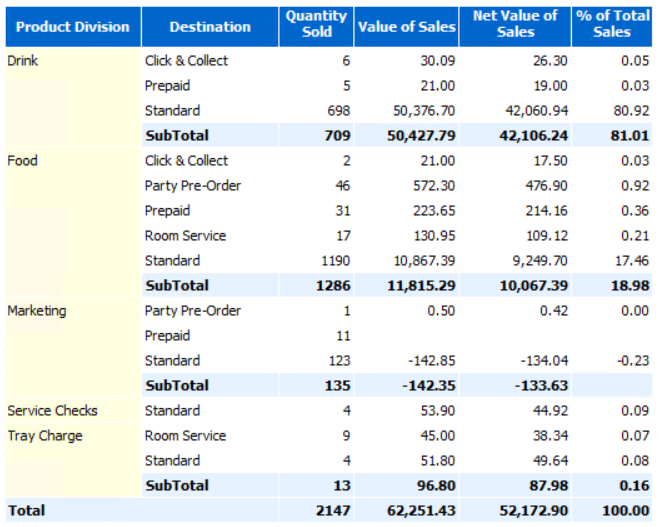This screenshot has height=527, width=661.
Task: Click the Destination column header
Action: tap(210, 27)
